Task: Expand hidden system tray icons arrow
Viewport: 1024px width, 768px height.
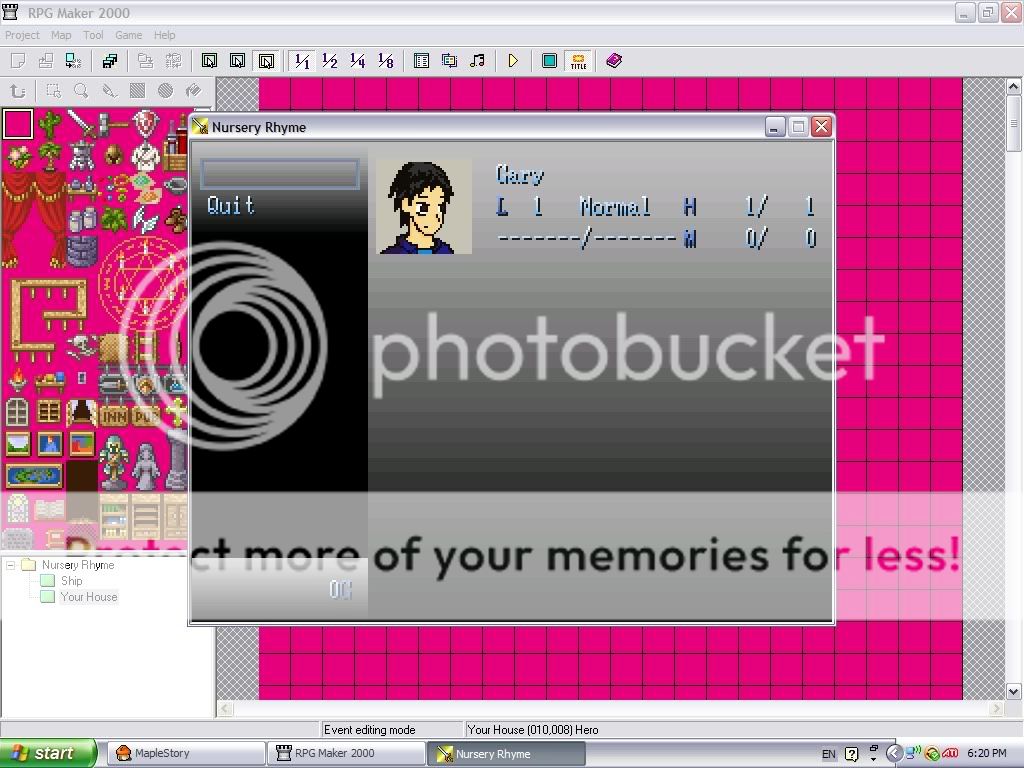Action: click(x=894, y=753)
